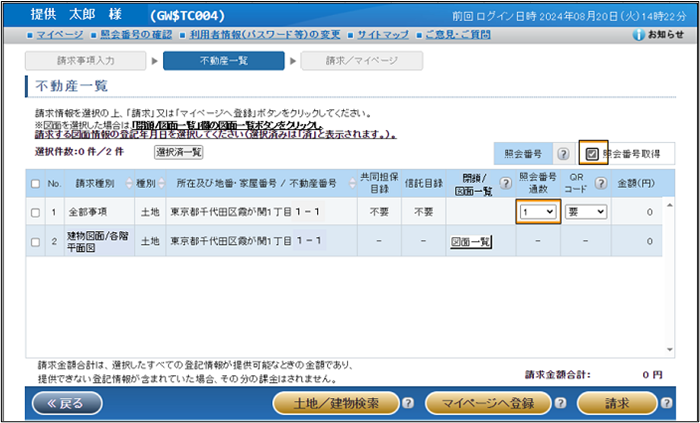The image size is (700, 423).
Task: Click help icon next to 請求 button
Action: coord(666,403)
